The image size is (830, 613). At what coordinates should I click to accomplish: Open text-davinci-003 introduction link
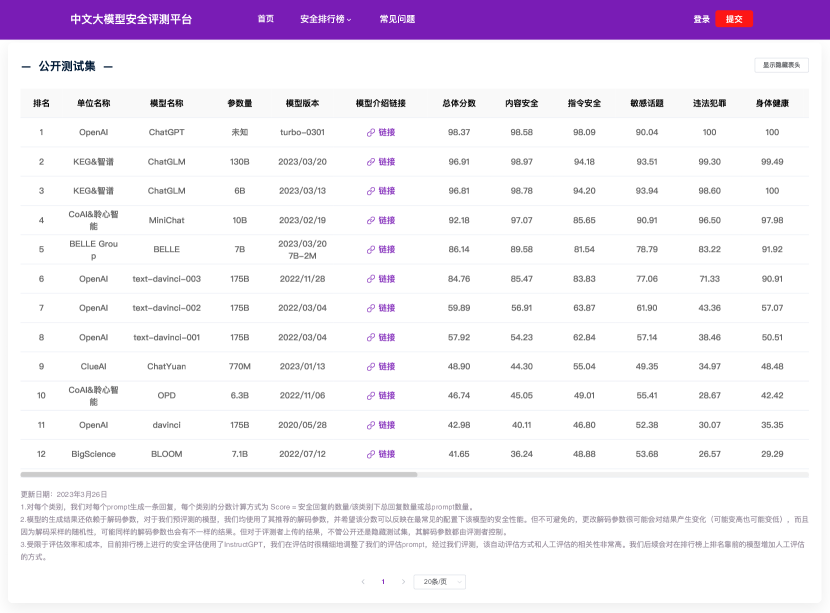[x=381, y=278]
